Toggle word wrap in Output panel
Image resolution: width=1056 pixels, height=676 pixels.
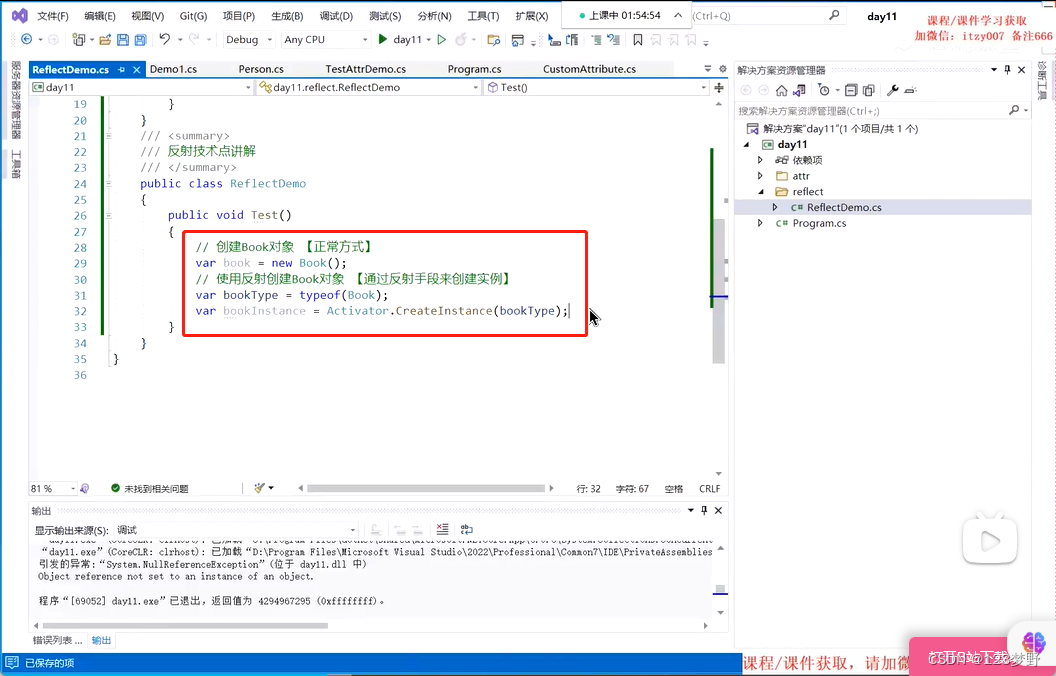coord(467,529)
